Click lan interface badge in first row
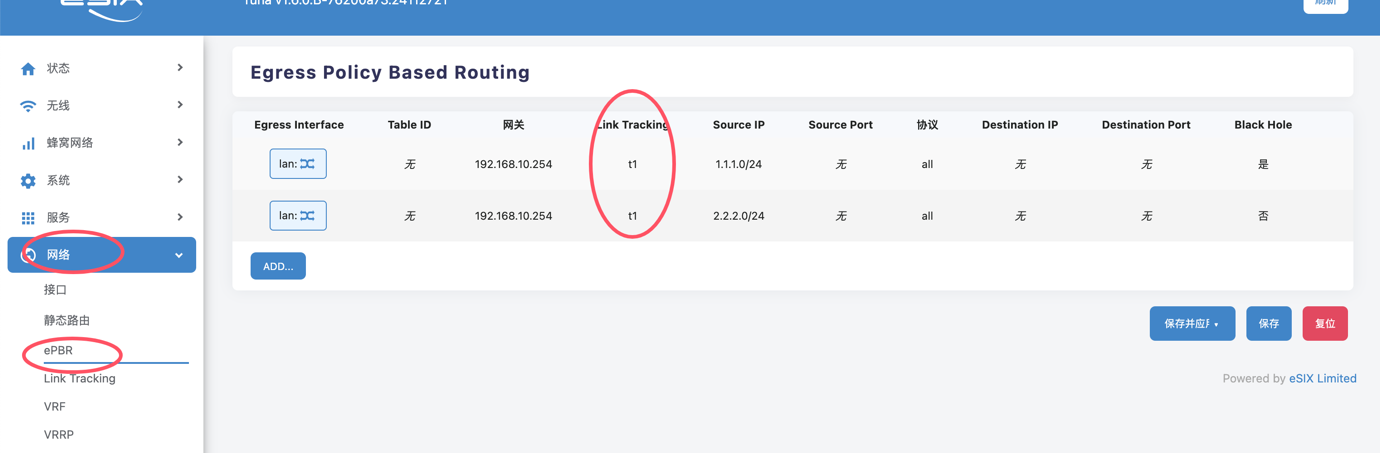The image size is (1380, 453). click(x=298, y=164)
